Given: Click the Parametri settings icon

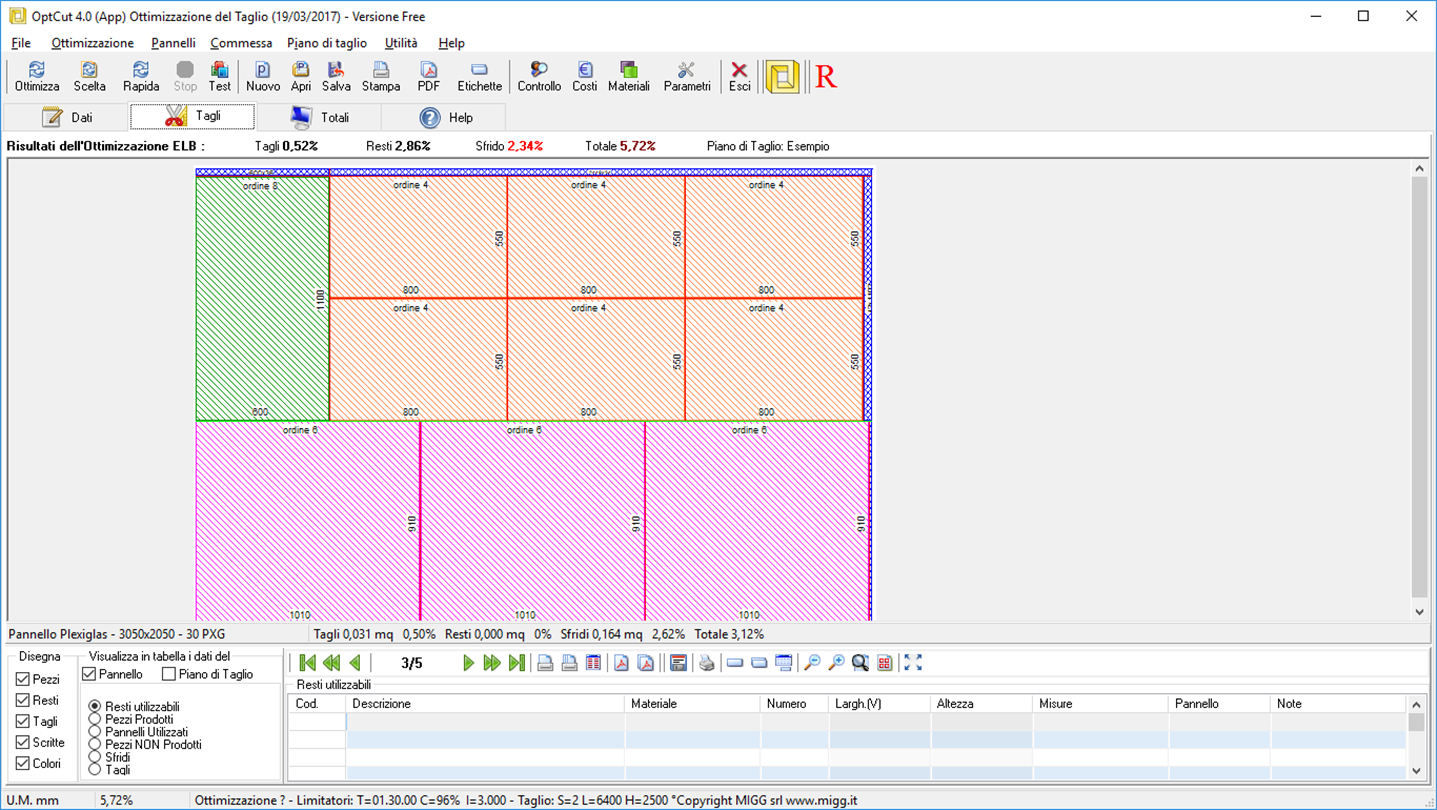Looking at the screenshot, I should pyautogui.click(x=687, y=76).
